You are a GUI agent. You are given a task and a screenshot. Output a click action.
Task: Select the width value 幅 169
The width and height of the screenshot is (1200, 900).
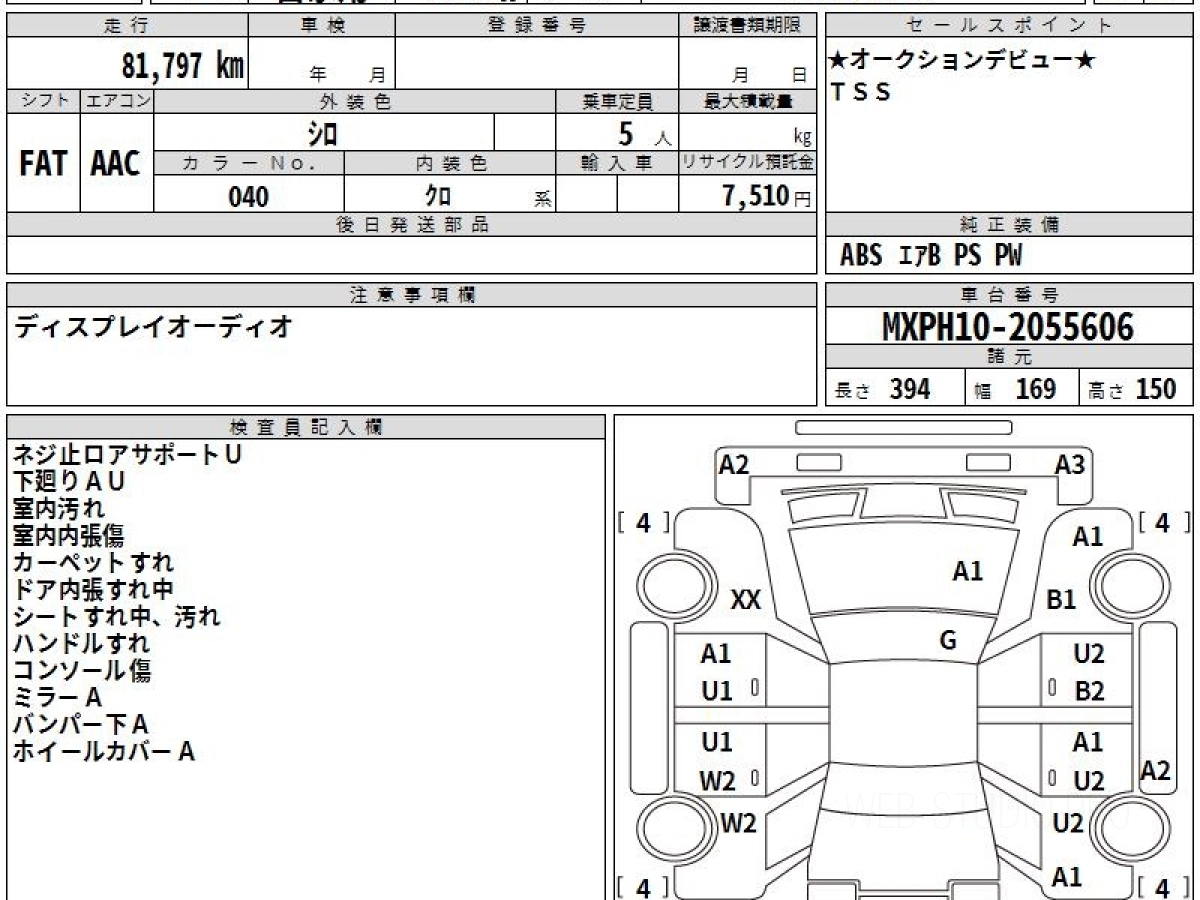tap(1014, 389)
